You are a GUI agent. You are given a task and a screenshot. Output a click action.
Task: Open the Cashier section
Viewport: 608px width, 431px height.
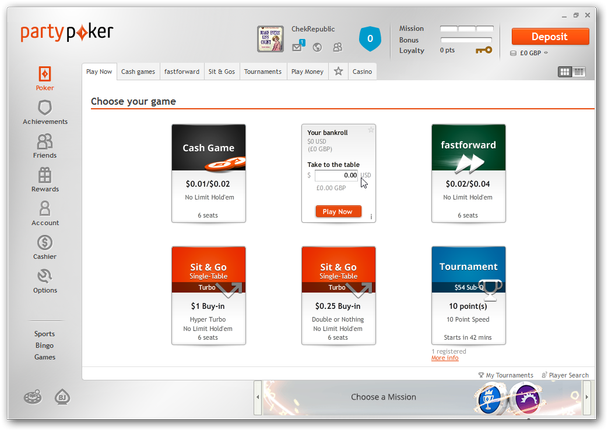click(45, 247)
